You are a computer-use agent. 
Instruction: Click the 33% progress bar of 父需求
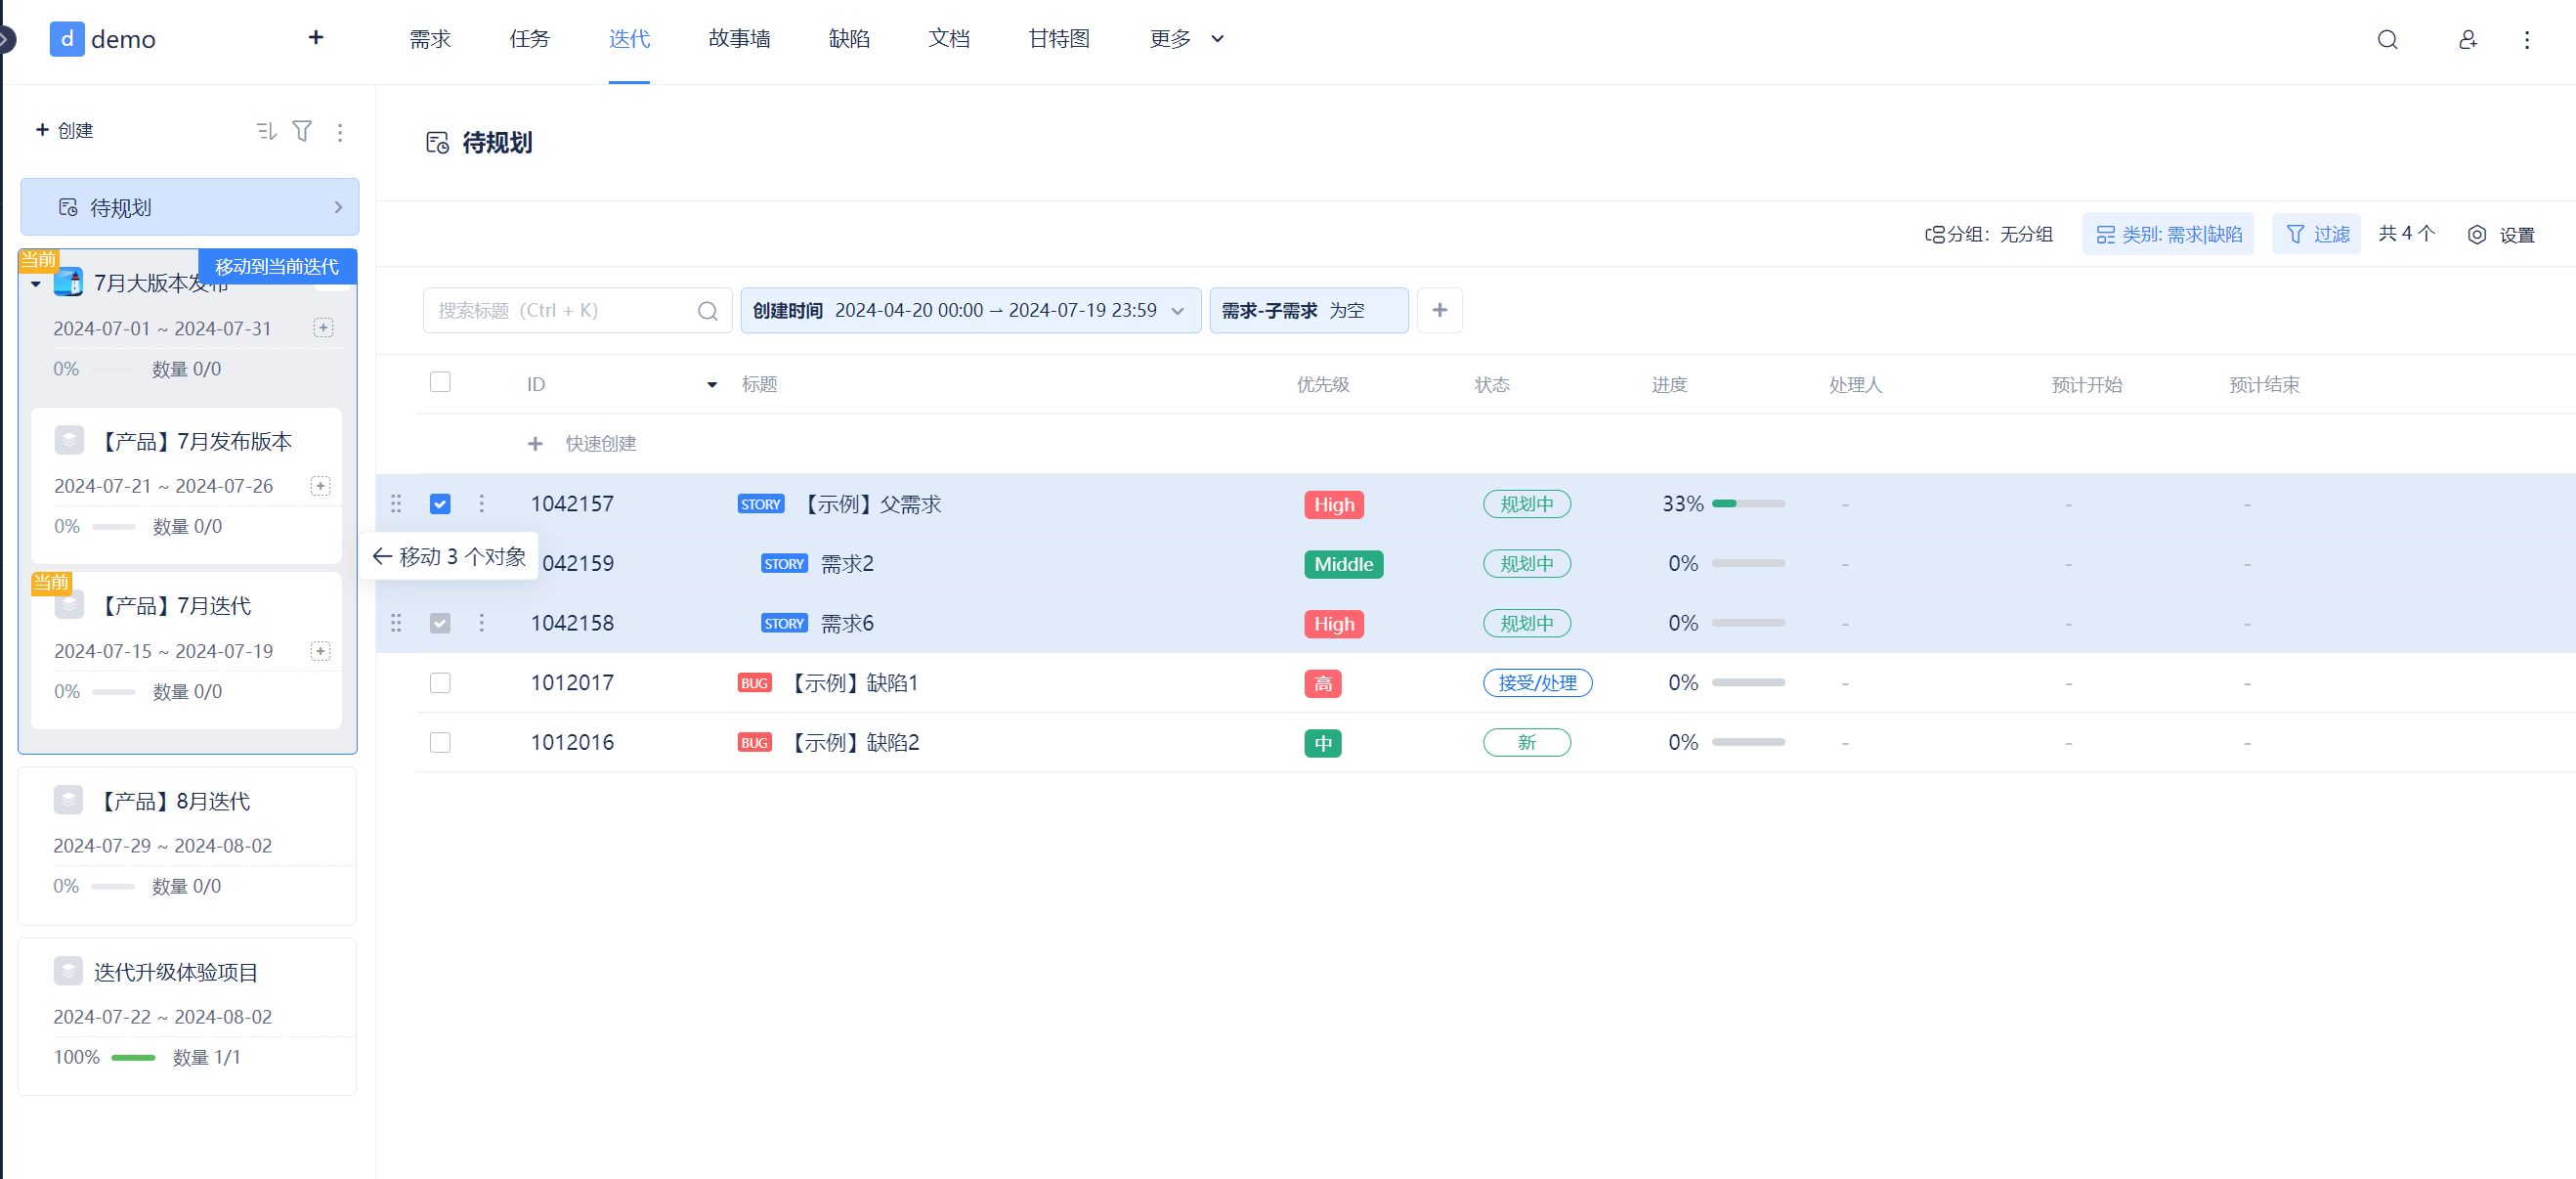[1747, 504]
